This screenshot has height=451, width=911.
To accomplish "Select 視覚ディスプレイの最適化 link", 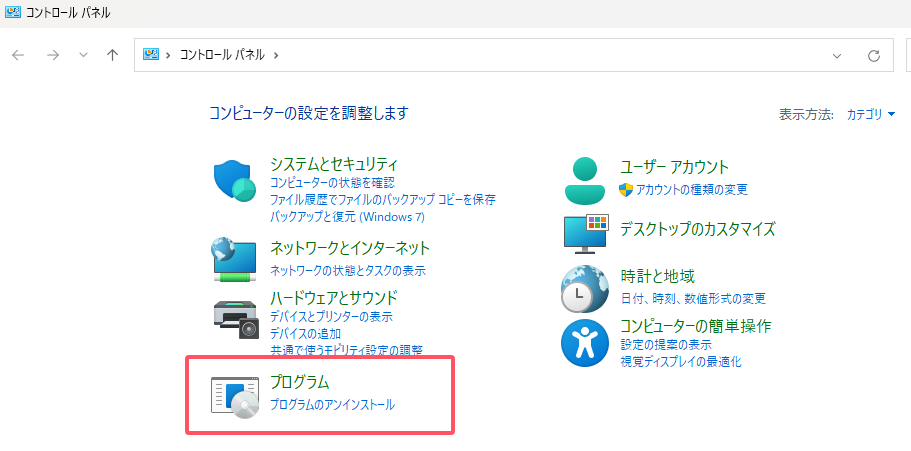I will pos(680,361).
